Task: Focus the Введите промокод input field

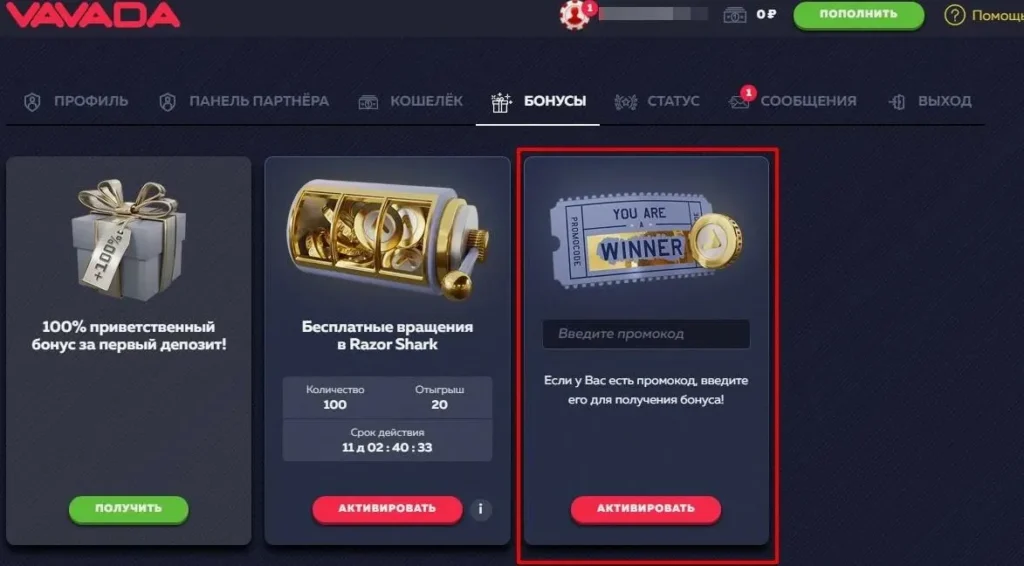Action: (646, 334)
